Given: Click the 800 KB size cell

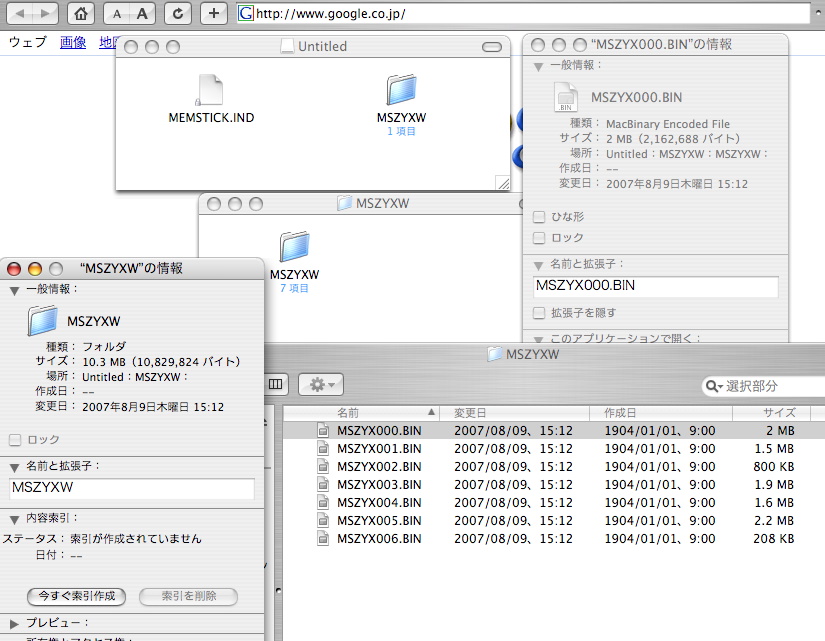Looking at the screenshot, I should tap(773, 467).
